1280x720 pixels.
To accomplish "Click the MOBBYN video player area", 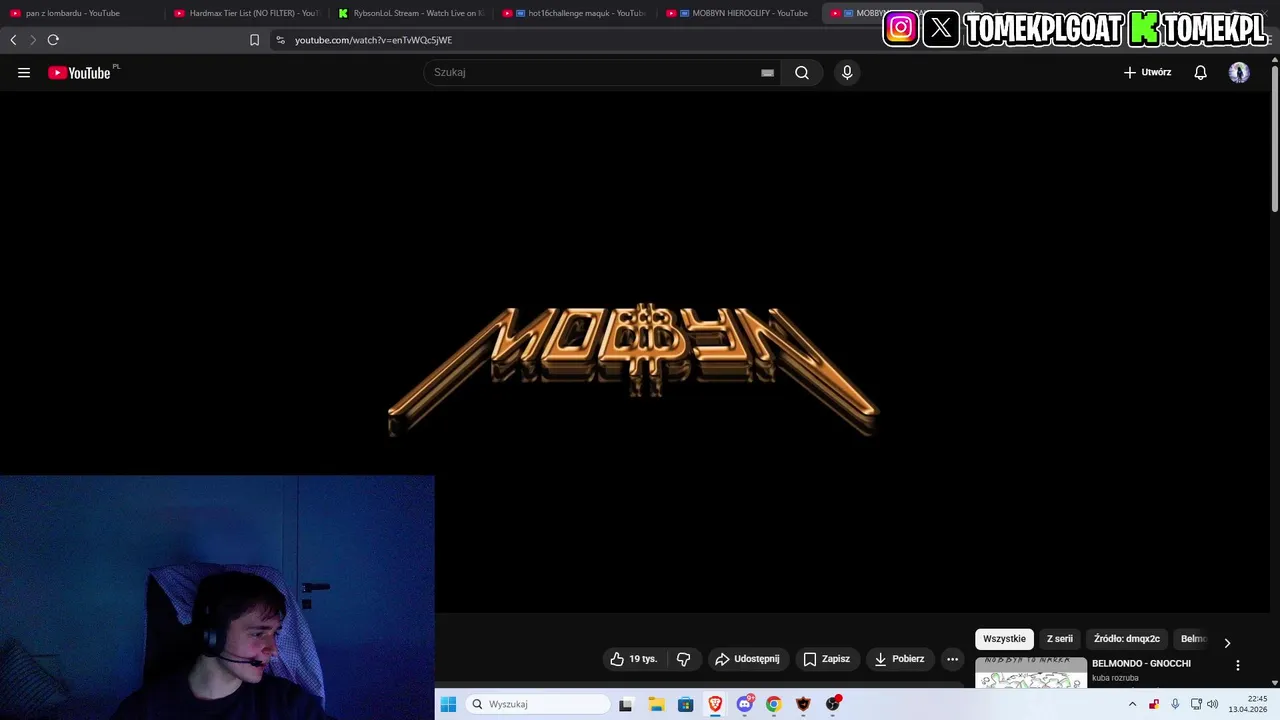I will point(633,352).
